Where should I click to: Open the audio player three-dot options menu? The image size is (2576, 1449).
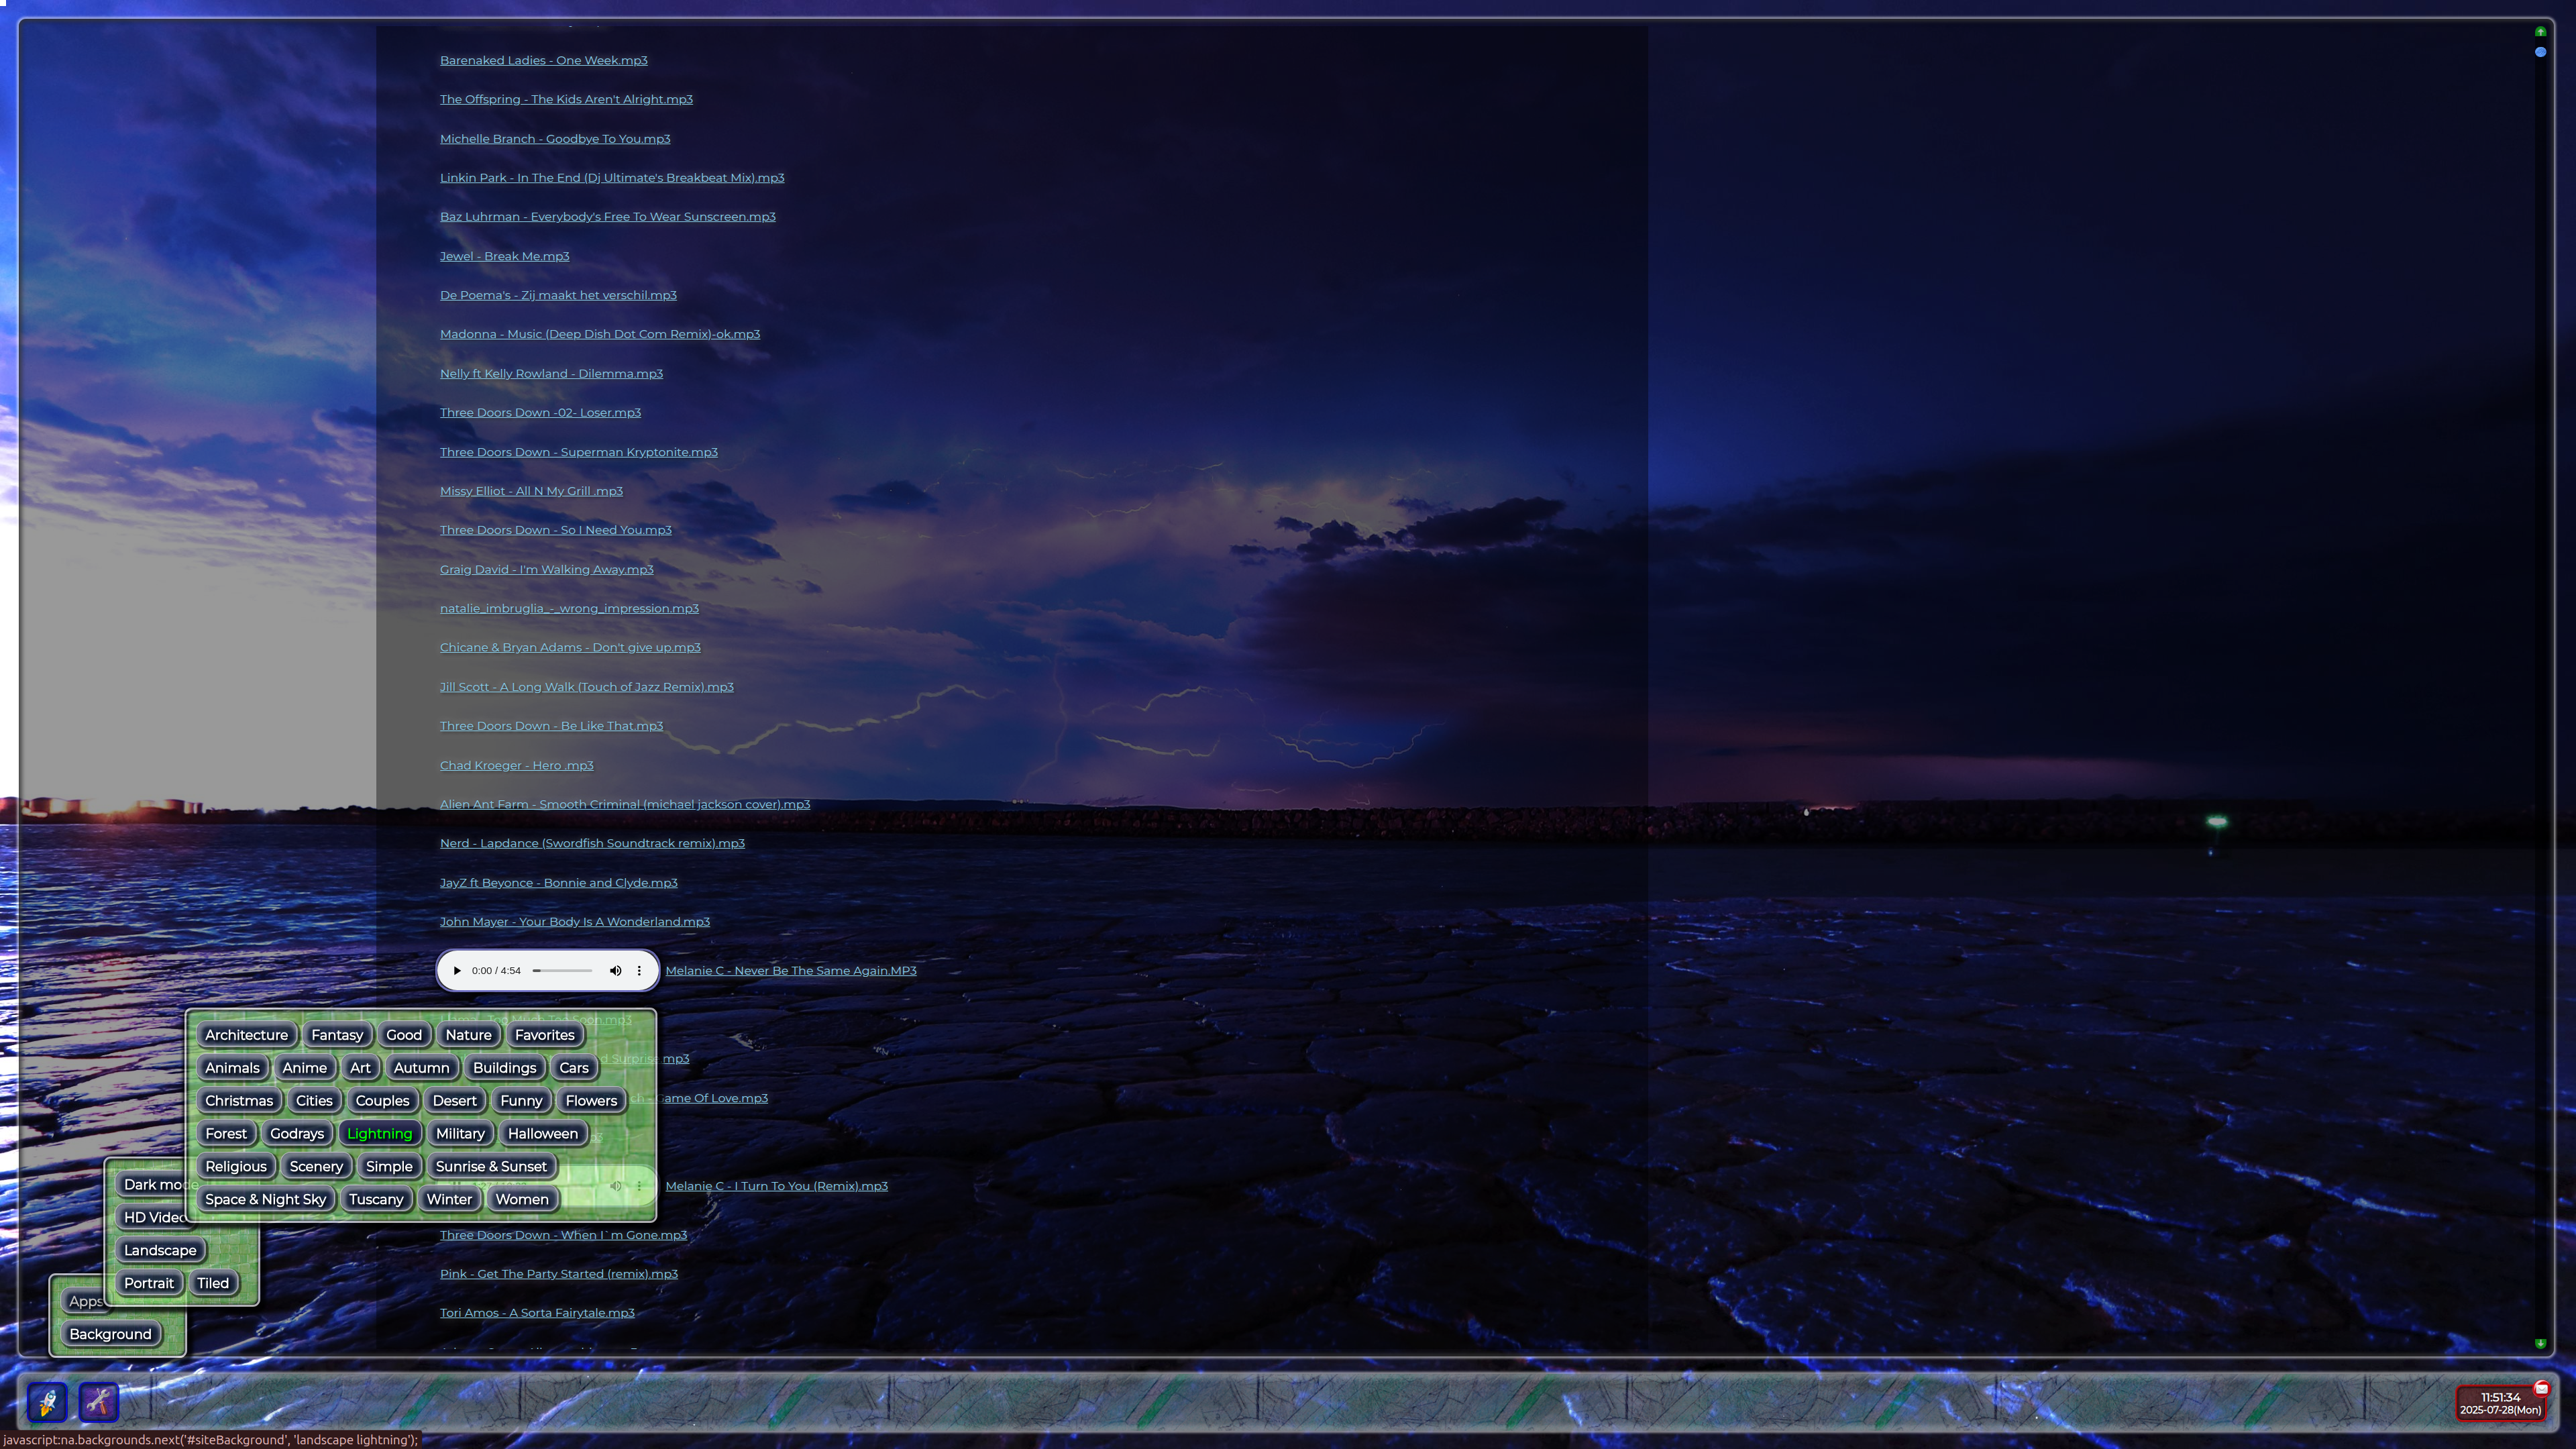pyautogui.click(x=639, y=971)
